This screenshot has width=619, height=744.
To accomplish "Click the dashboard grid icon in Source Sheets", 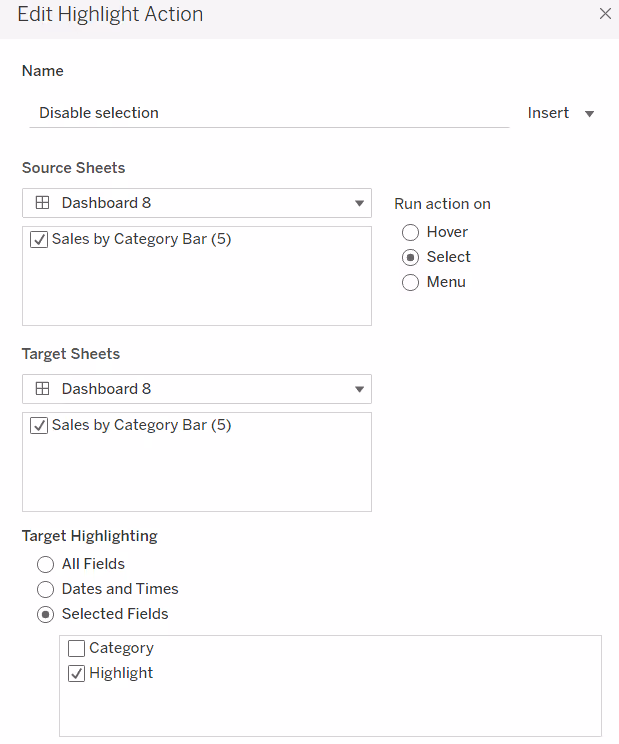I will coord(42,203).
